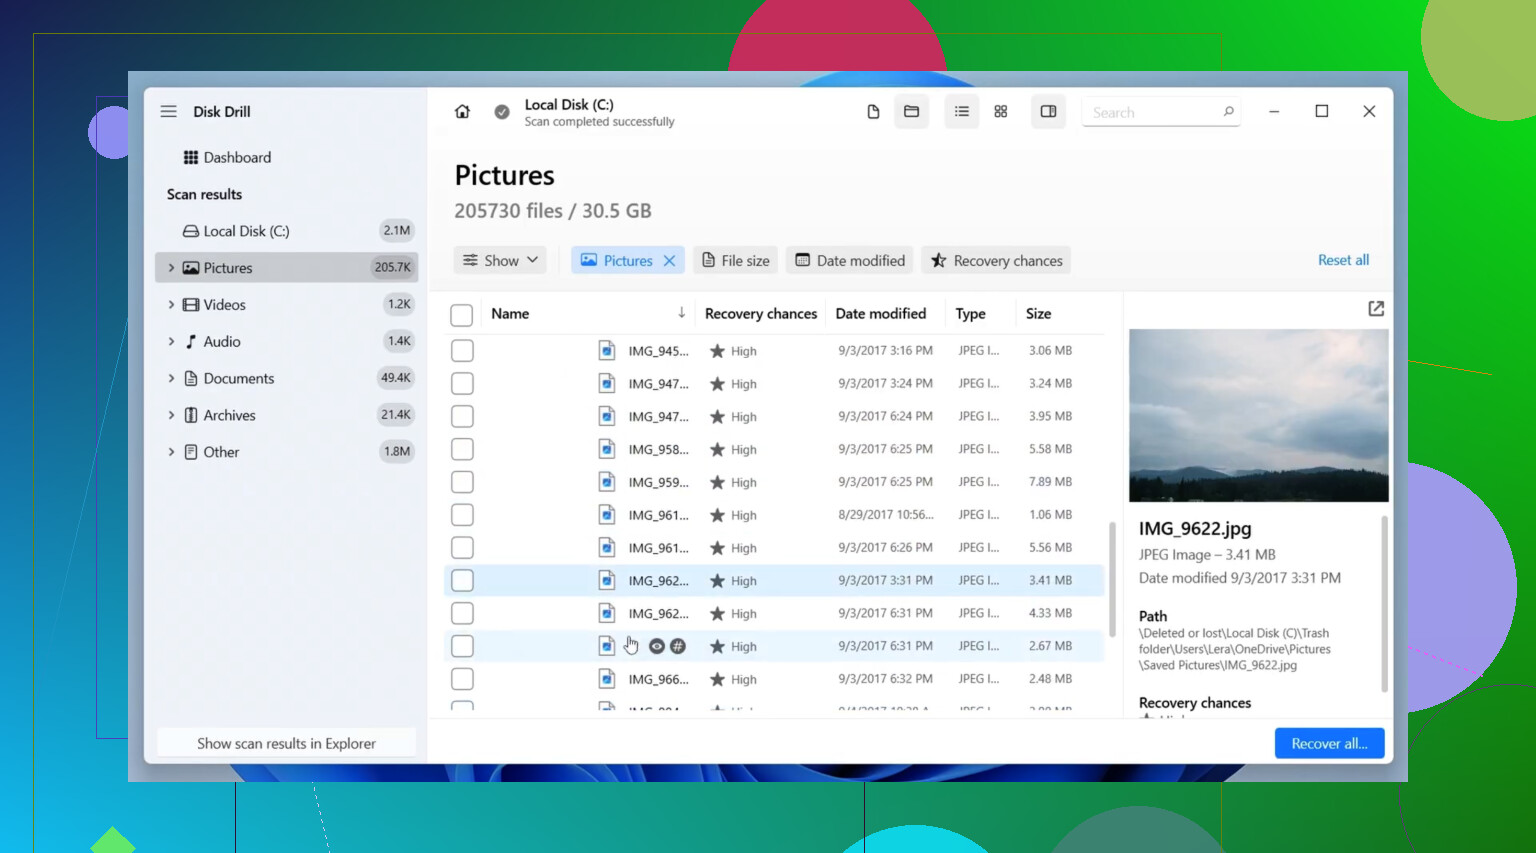Screen dimensions: 1536x853
Task: Click the eye preview icon in hovered row
Action: coord(657,646)
